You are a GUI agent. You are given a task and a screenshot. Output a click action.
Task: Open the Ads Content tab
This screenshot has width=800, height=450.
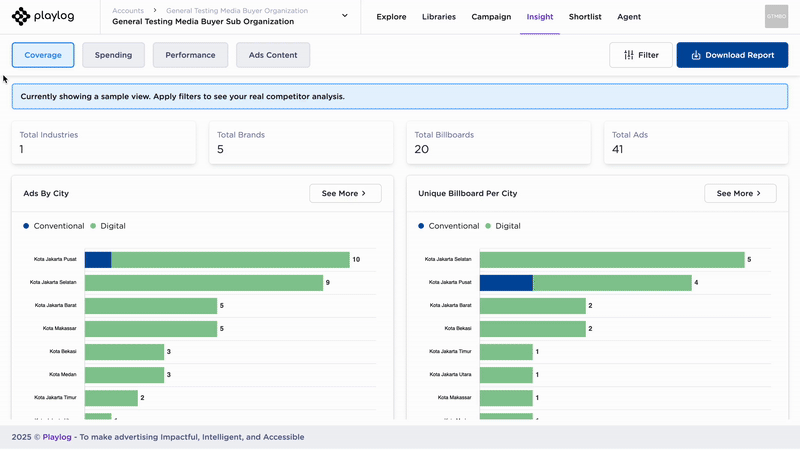[273, 55]
